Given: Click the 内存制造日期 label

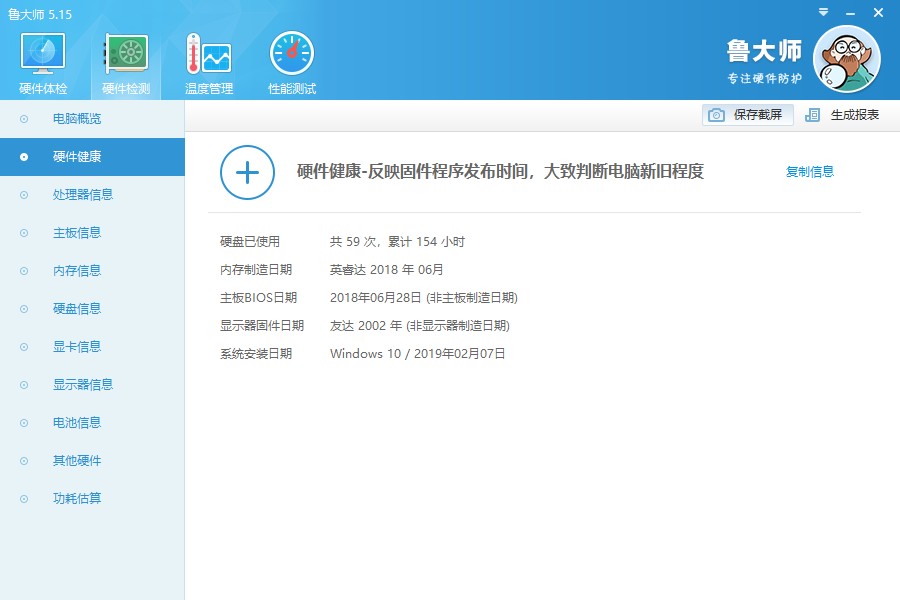Looking at the screenshot, I should (256, 270).
